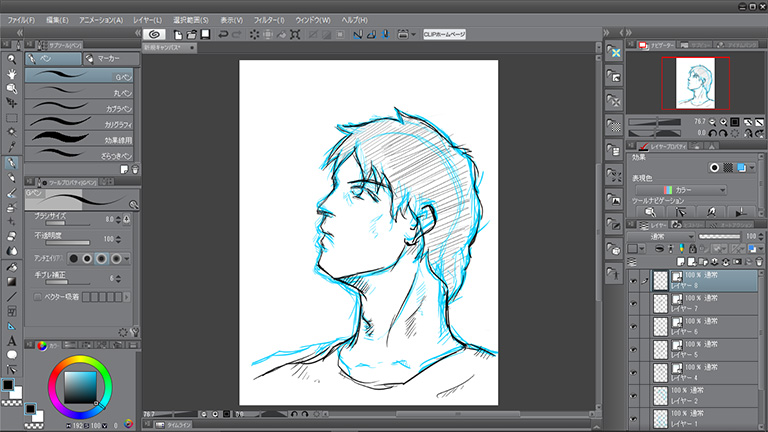Screen dimensions: 768x432
Task: Switch to the マーカー sub tool tab
Action: point(108,59)
